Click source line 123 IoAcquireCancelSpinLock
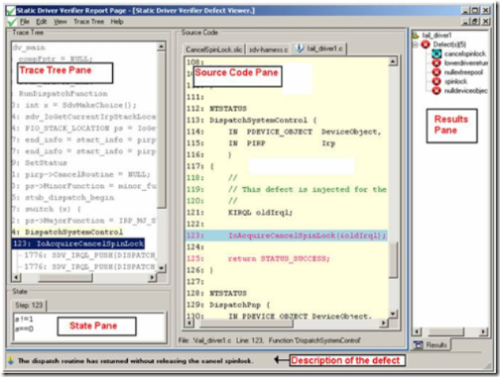 (x=286, y=235)
